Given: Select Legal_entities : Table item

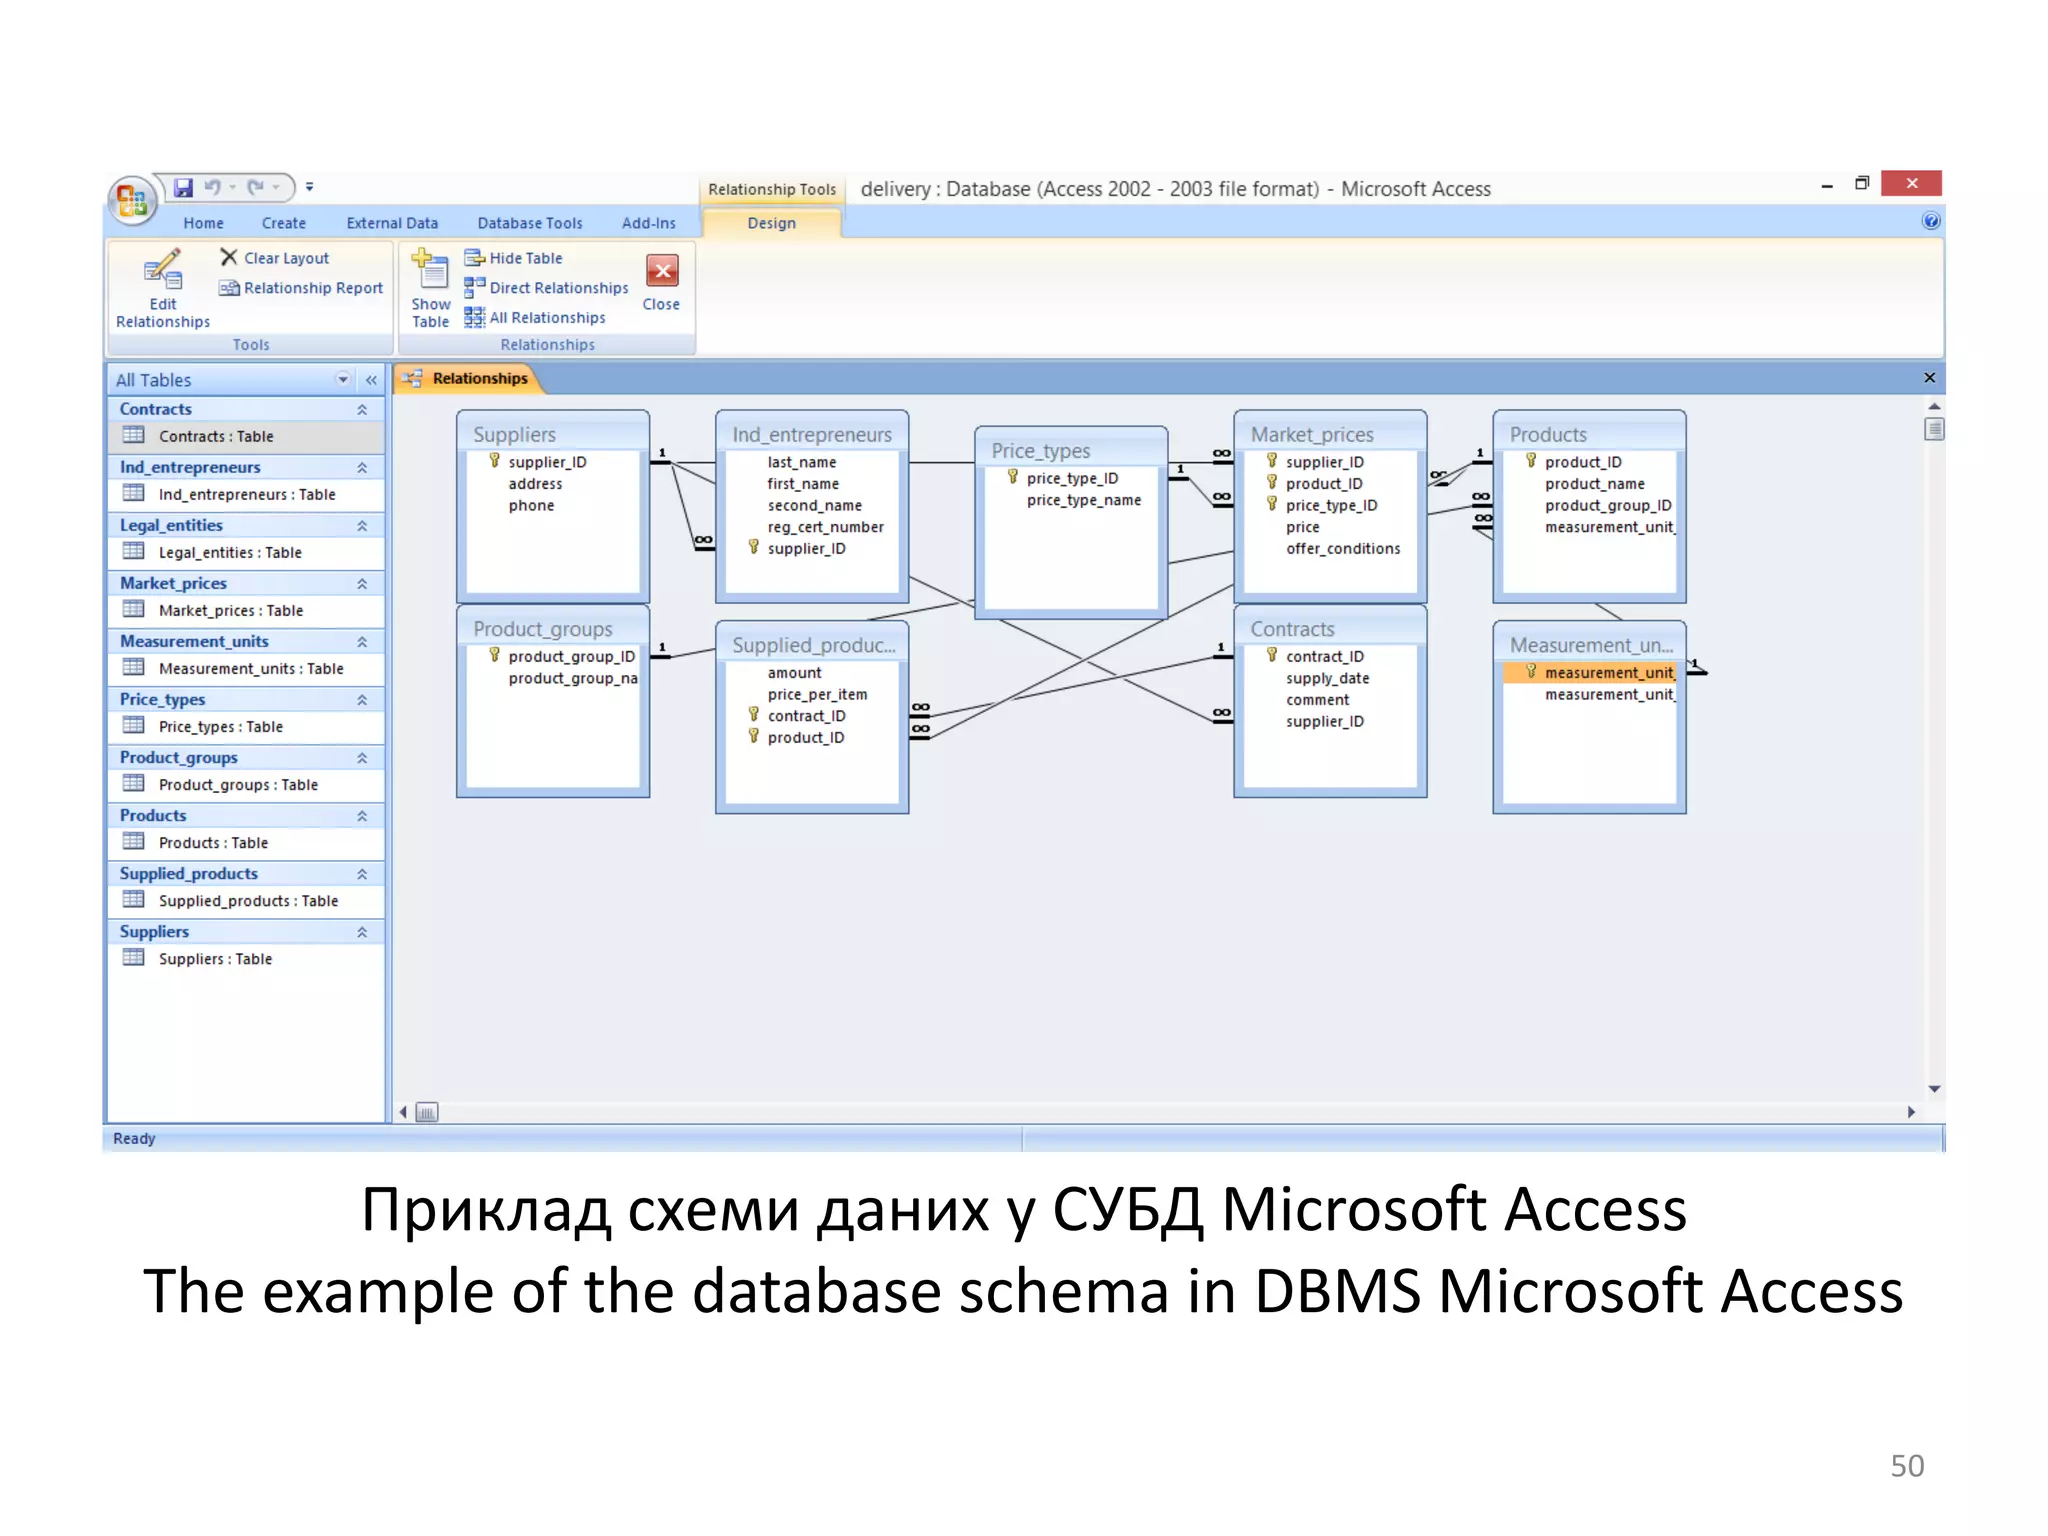Looking at the screenshot, I should pyautogui.click(x=245, y=552).
